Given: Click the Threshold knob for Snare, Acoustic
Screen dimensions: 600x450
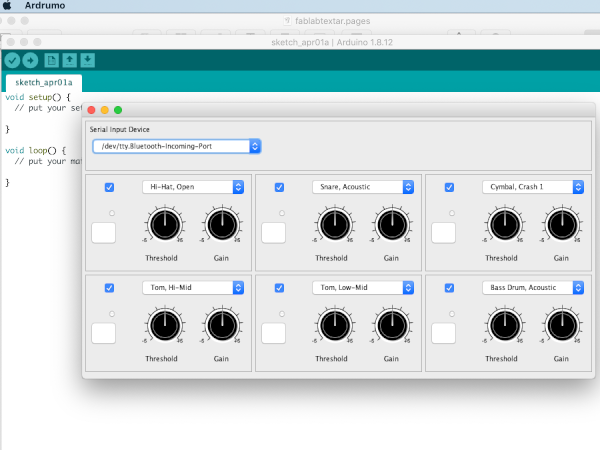Looking at the screenshot, I should (335, 225).
